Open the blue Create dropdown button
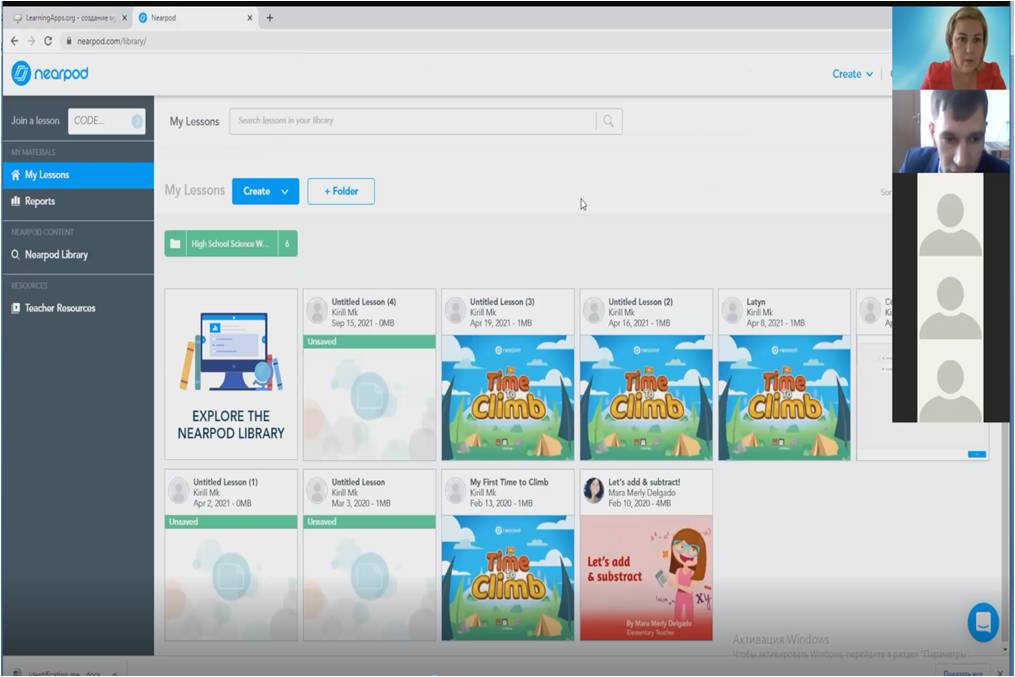This screenshot has height=677, width=1015. click(265, 192)
